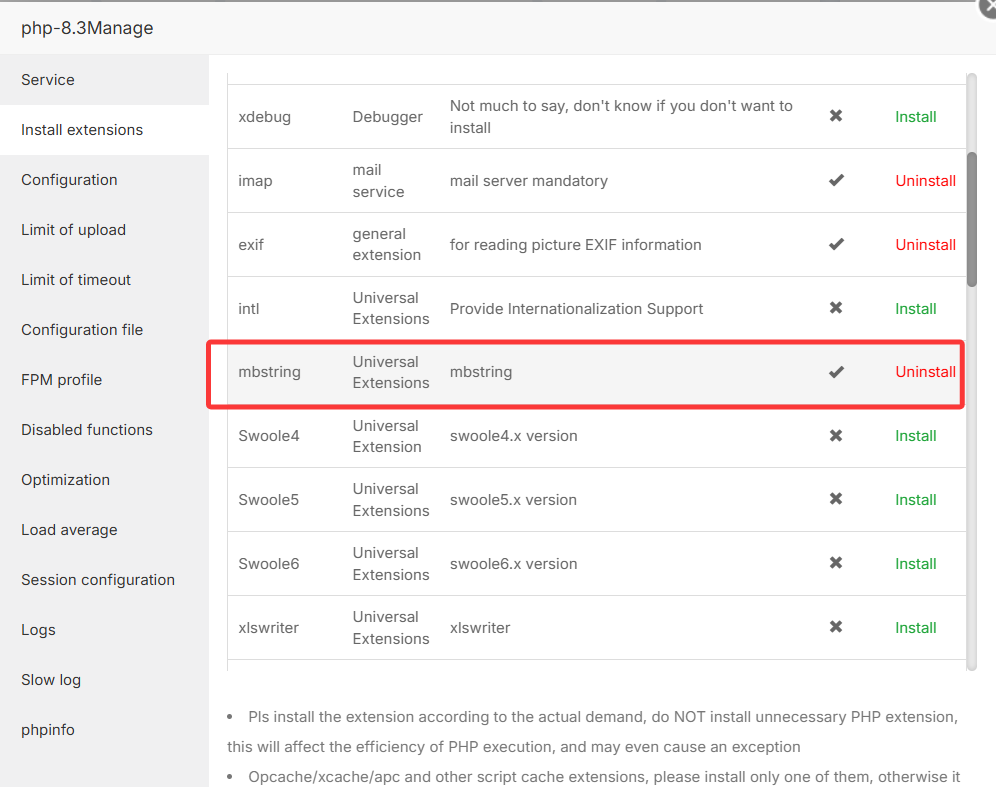Image resolution: width=996 pixels, height=787 pixels.
Task: Uninstall the mbstring extension
Action: pyautogui.click(x=925, y=372)
